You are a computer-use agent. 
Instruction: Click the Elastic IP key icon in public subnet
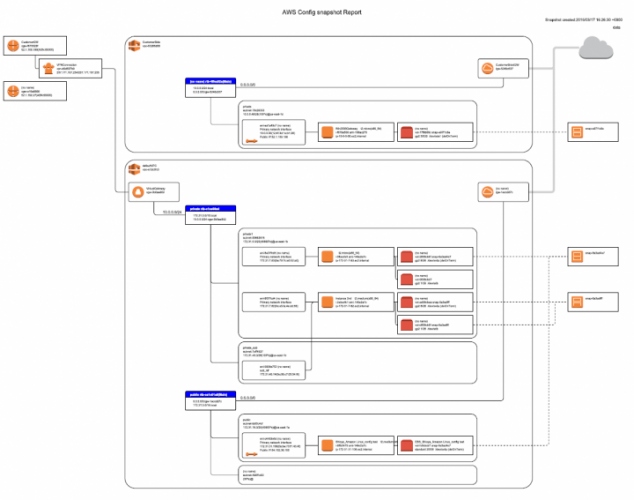pyautogui.click(x=251, y=454)
